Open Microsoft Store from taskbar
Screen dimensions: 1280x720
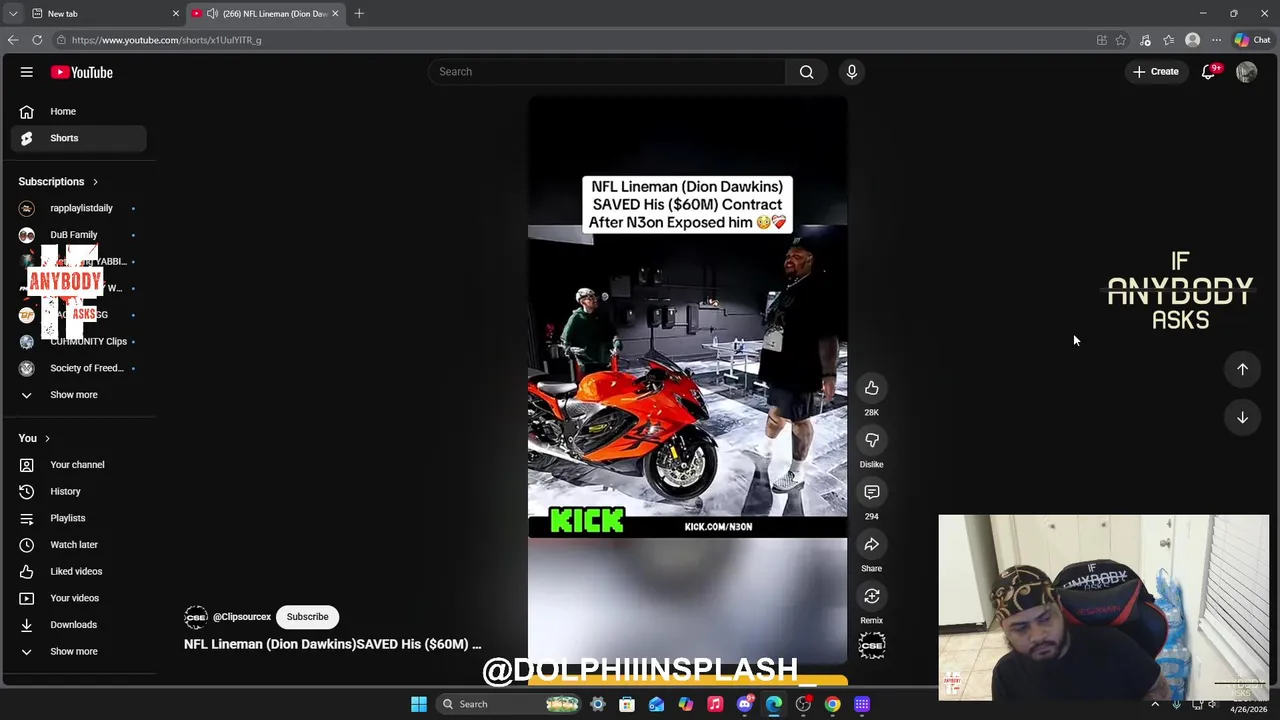click(627, 704)
